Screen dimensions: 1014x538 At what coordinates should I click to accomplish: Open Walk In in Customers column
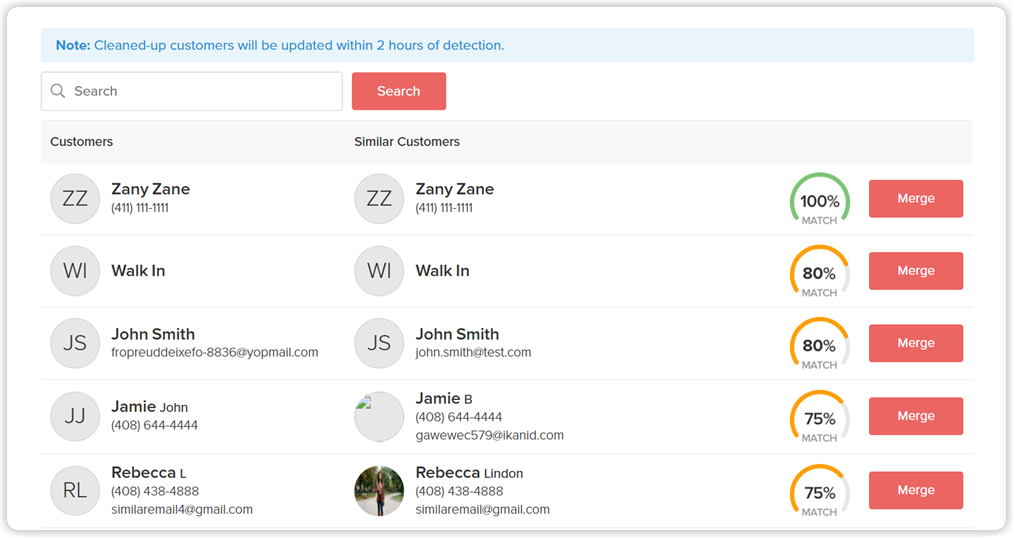click(x=138, y=271)
